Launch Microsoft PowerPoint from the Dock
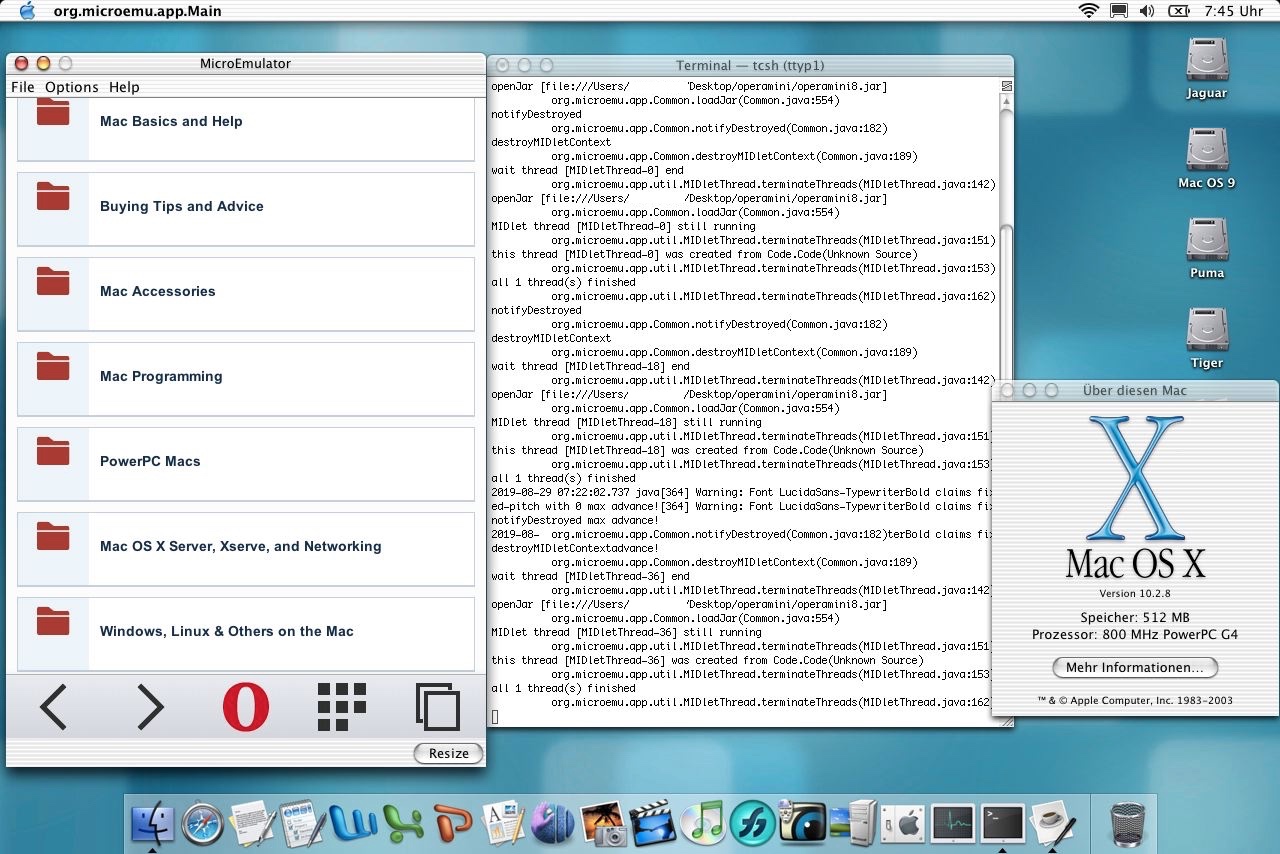Screen dimensions: 1280x854 pyautogui.click(x=453, y=823)
